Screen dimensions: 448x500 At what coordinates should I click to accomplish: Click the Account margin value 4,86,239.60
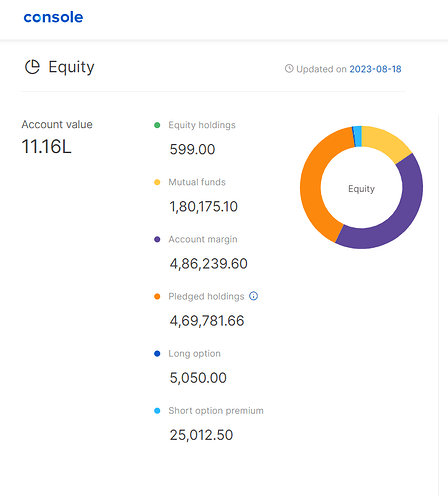point(209,264)
